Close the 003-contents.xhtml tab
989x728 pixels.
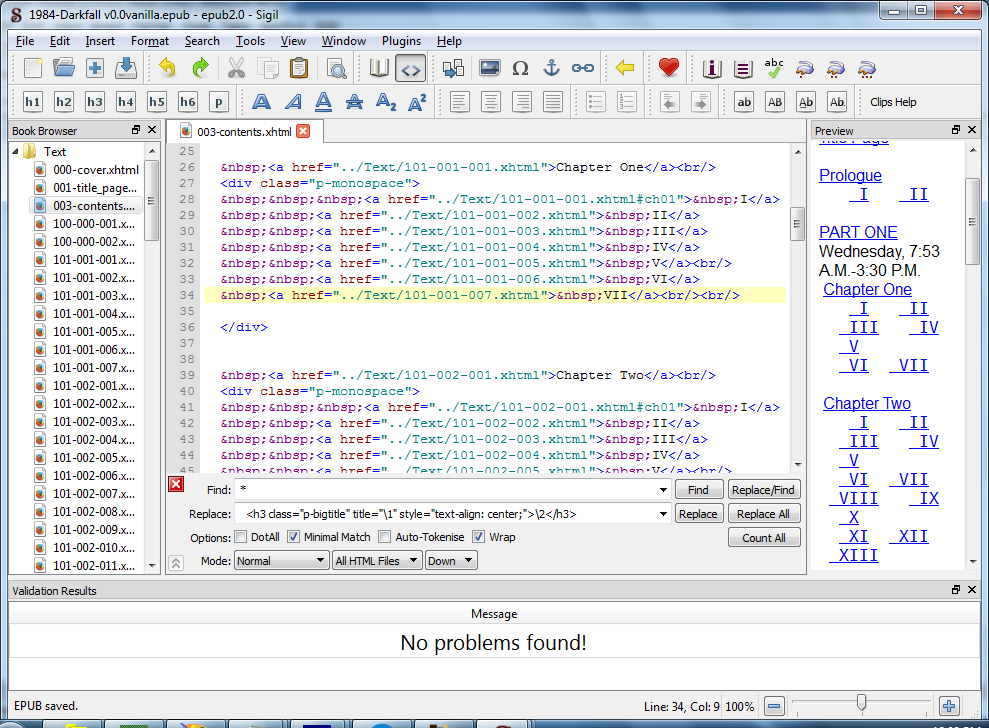[303, 131]
